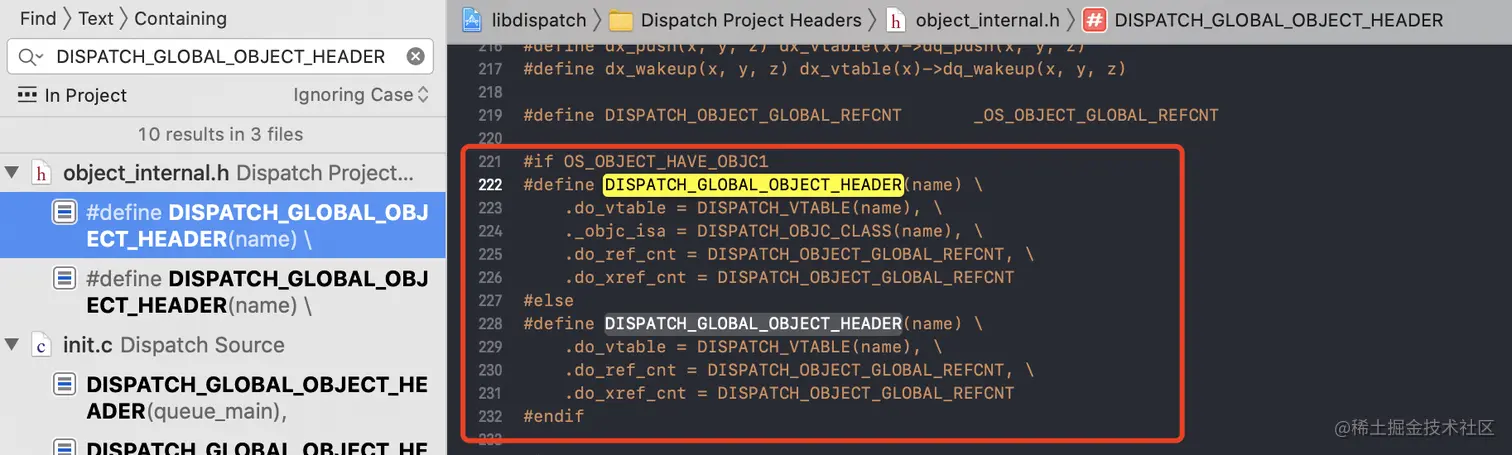The width and height of the screenshot is (1512, 455).
Task: Click the red # symbol icon in jump bar
Action: [x=1094, y=20]
